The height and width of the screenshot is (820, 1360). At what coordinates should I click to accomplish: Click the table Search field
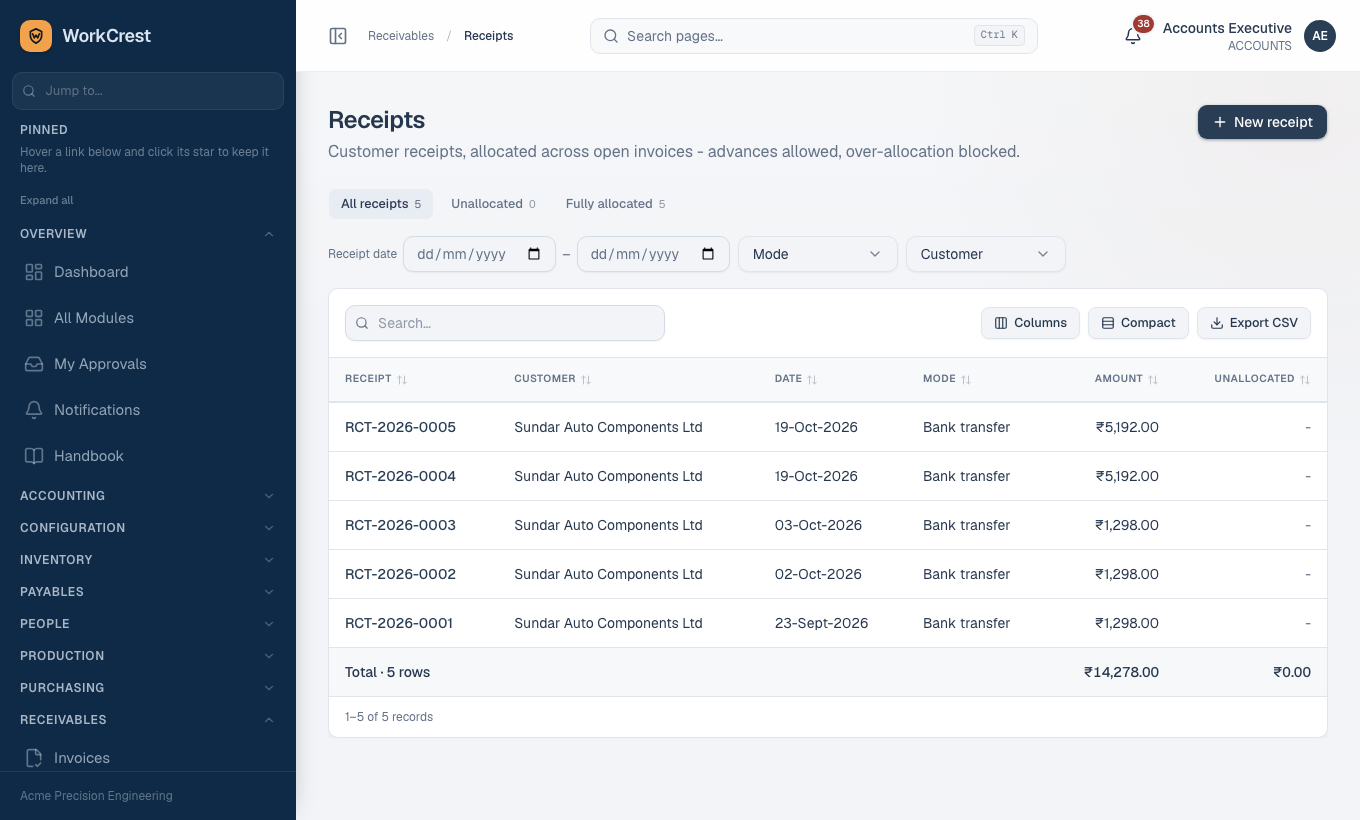click(505, 323)
